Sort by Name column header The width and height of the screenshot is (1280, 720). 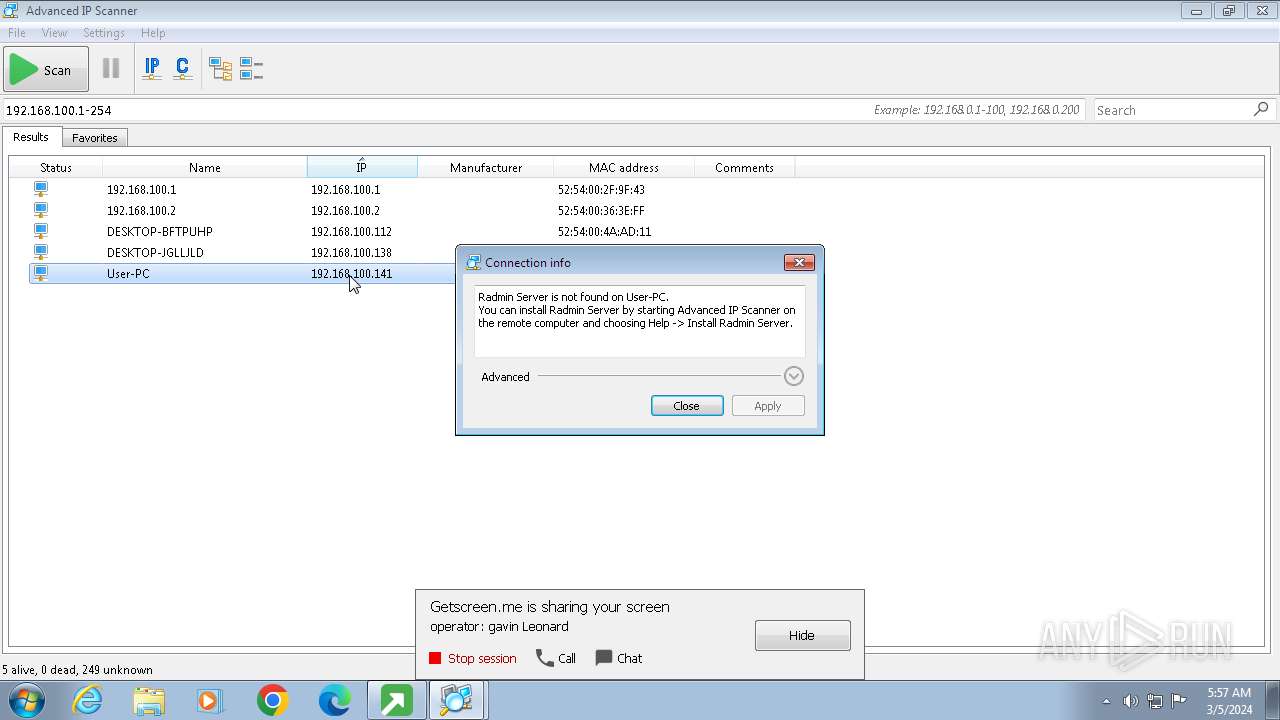205,167
